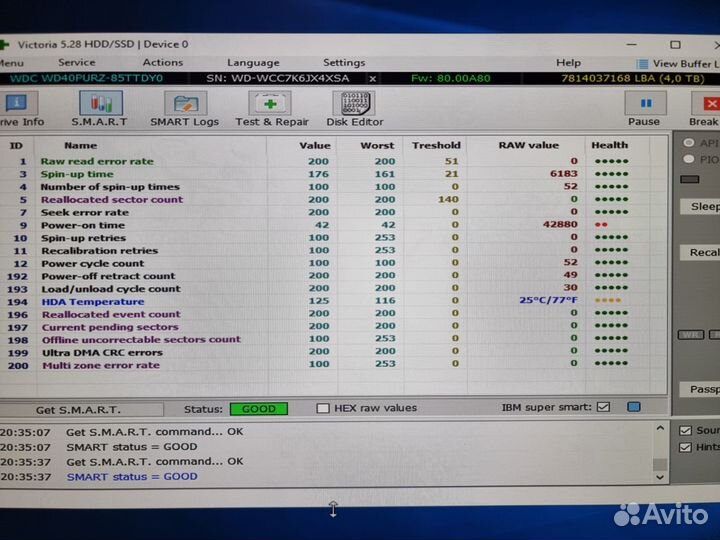Select Reallocated event count row
720x540 pixels.
coord(333,314)
